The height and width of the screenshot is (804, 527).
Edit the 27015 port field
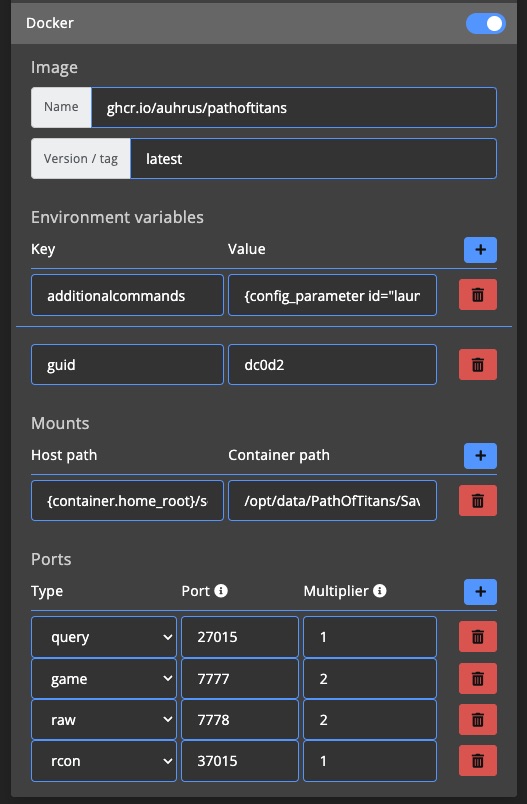(x=240, y=637)
